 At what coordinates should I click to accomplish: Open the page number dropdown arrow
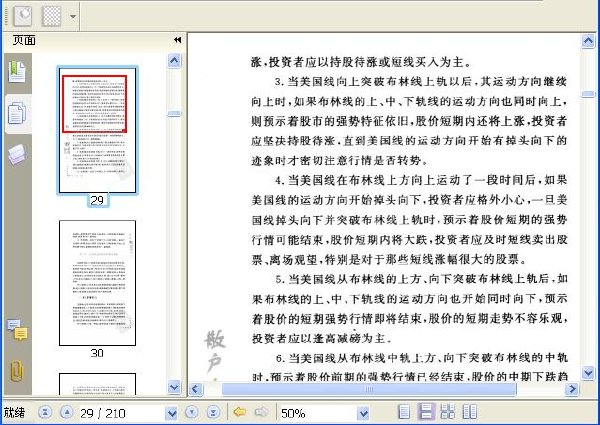tap(172, 413)
